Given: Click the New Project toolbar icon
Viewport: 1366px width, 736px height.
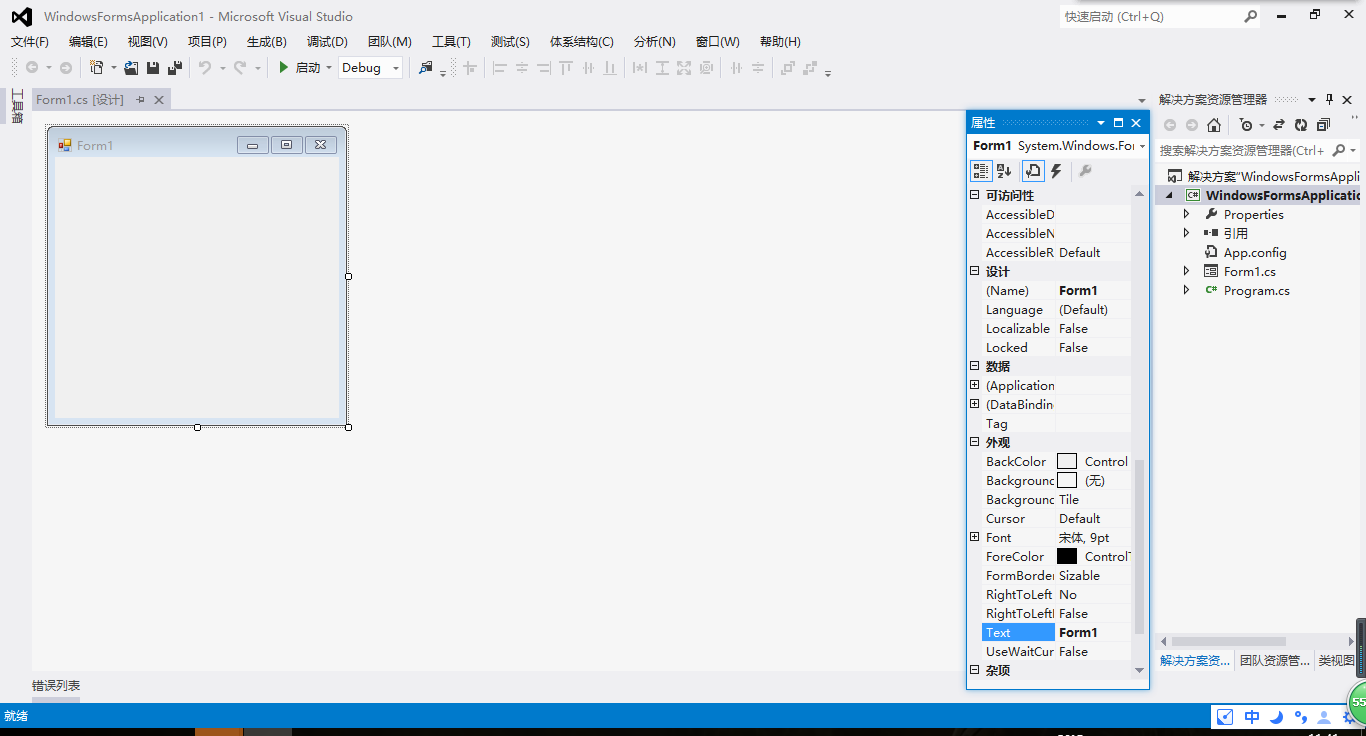Looking at the screenshot, I should pyautogui.click(x=96, y=68).
